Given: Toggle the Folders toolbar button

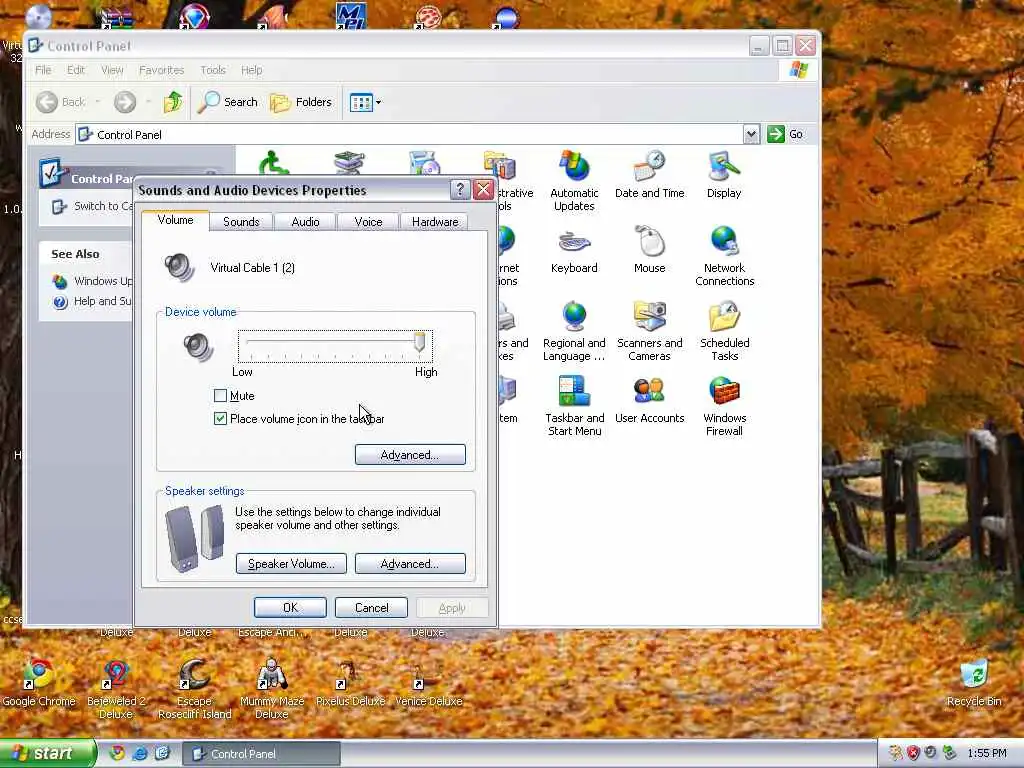Looking at the screenshot, I should (x=301, y=102).
